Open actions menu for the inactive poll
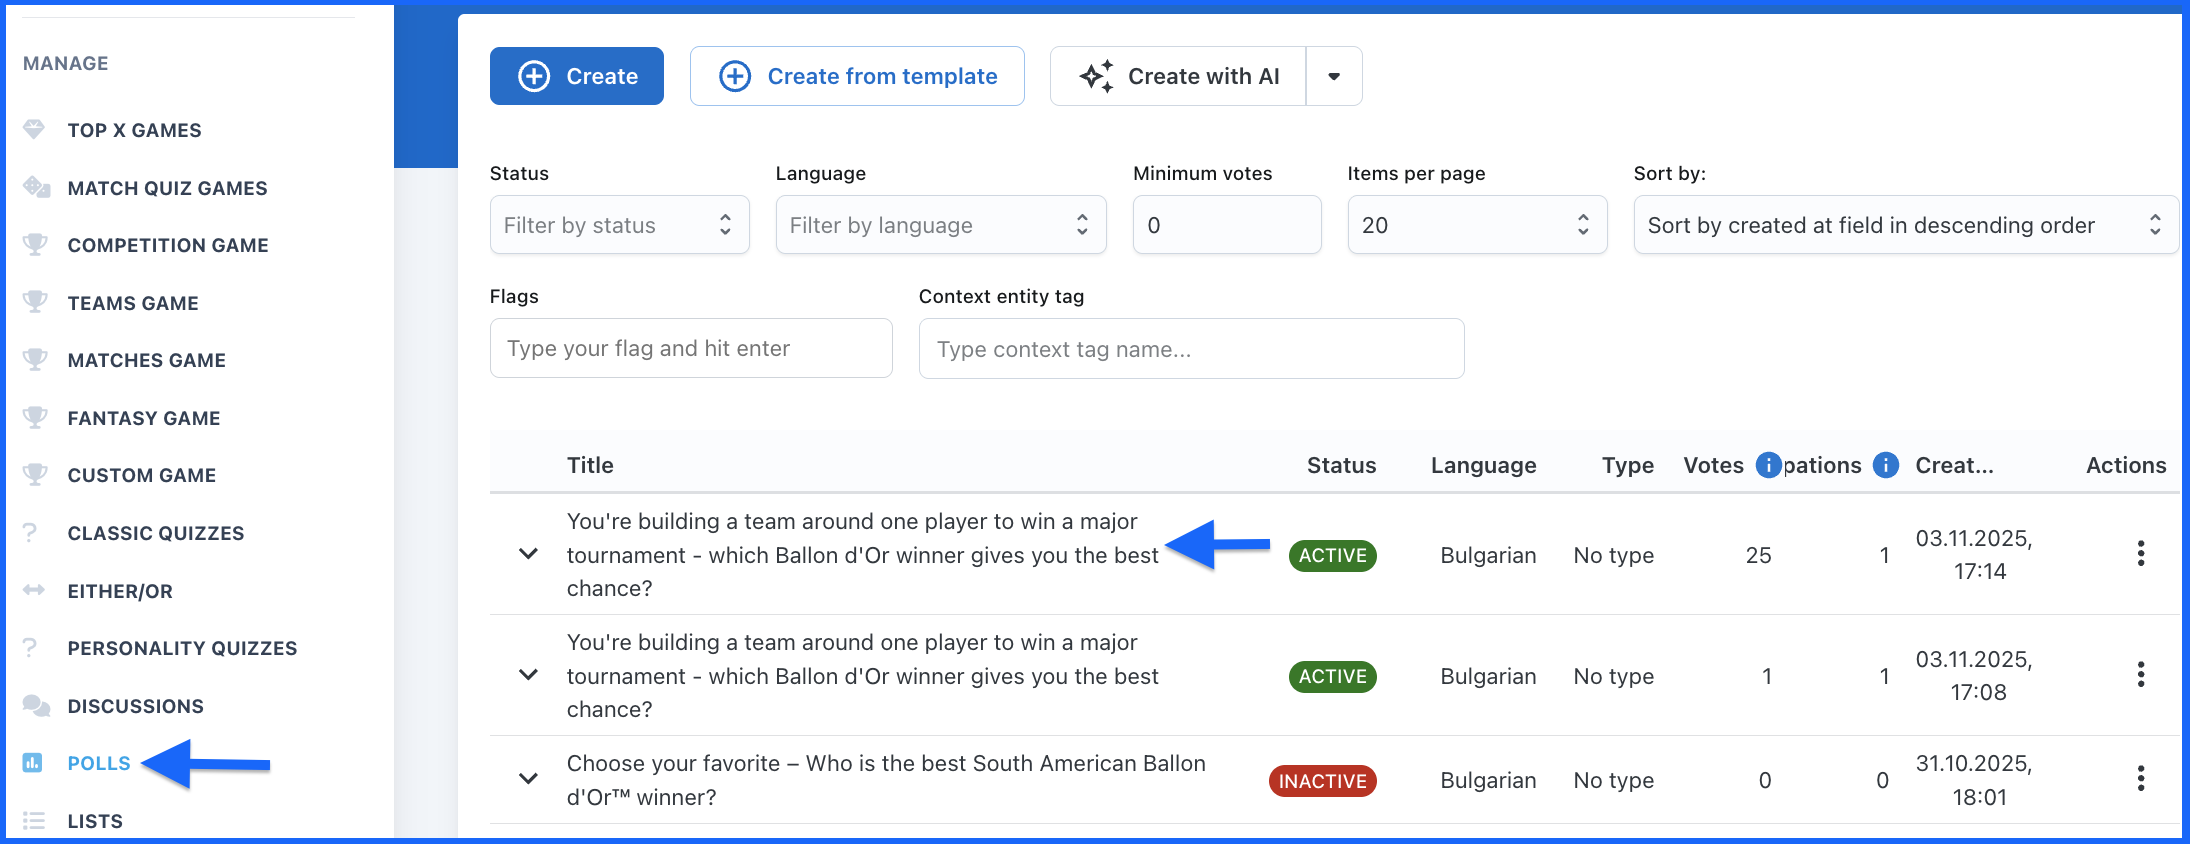2190x844 pixels. (x=2140, y=779)
